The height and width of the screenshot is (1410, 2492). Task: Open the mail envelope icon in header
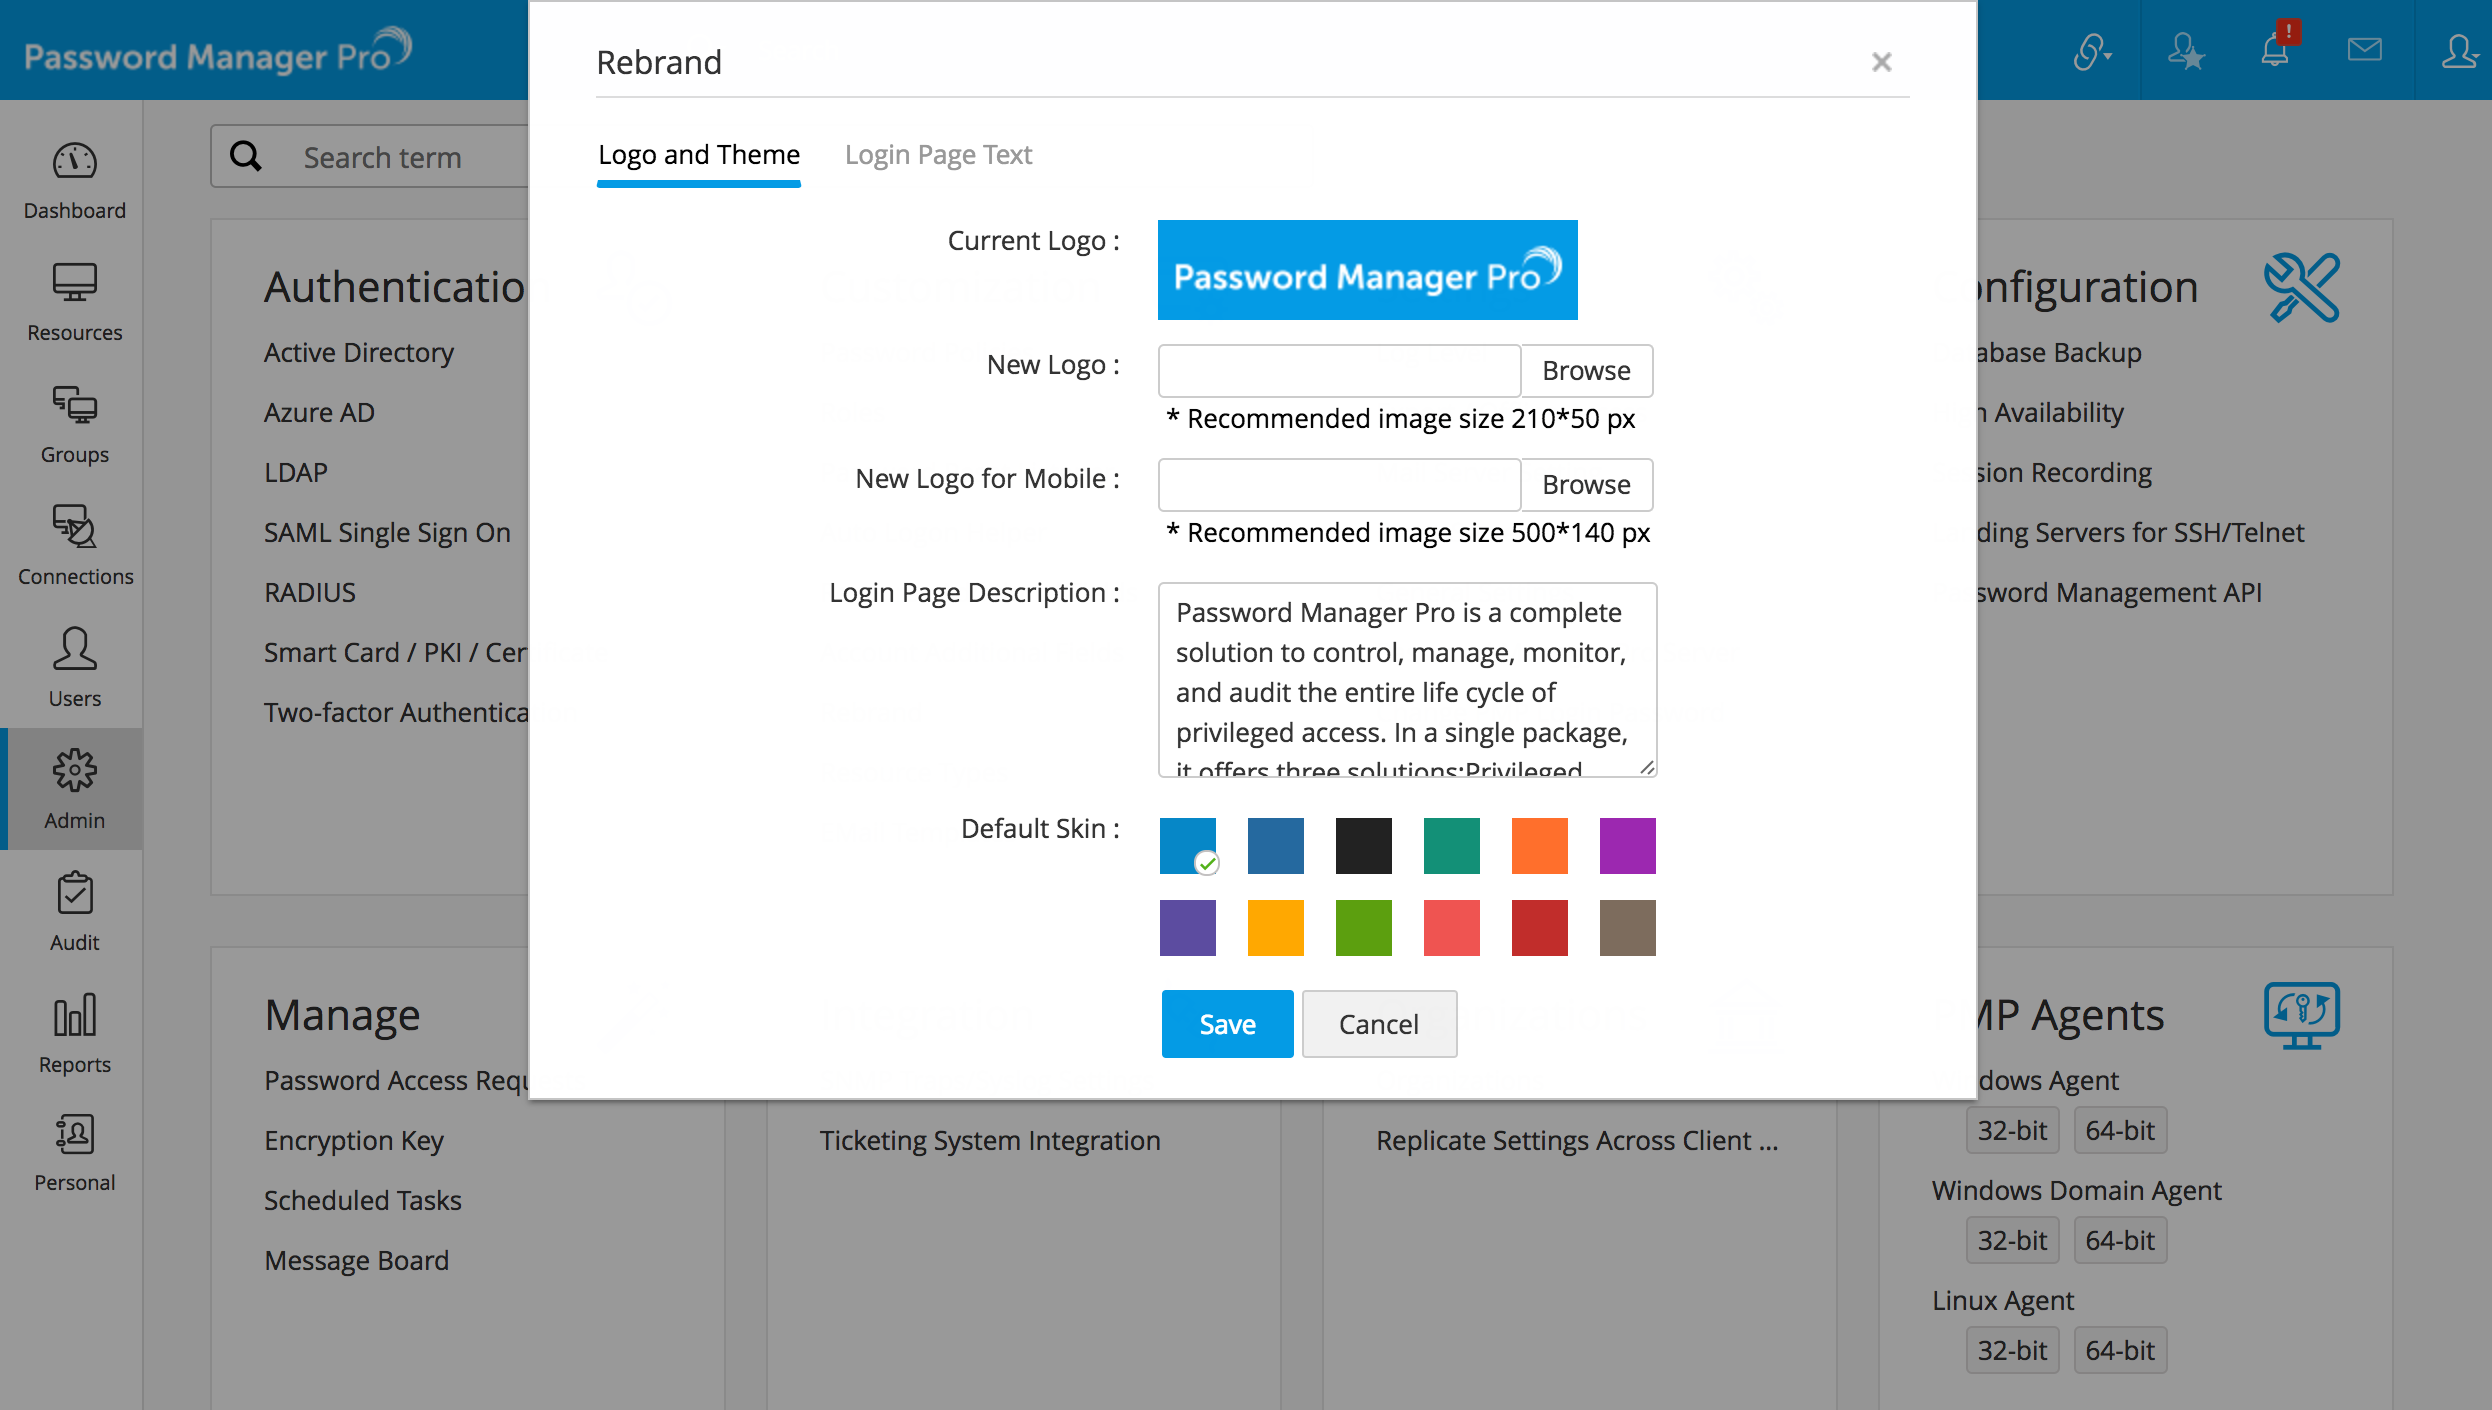point(2365,50)
